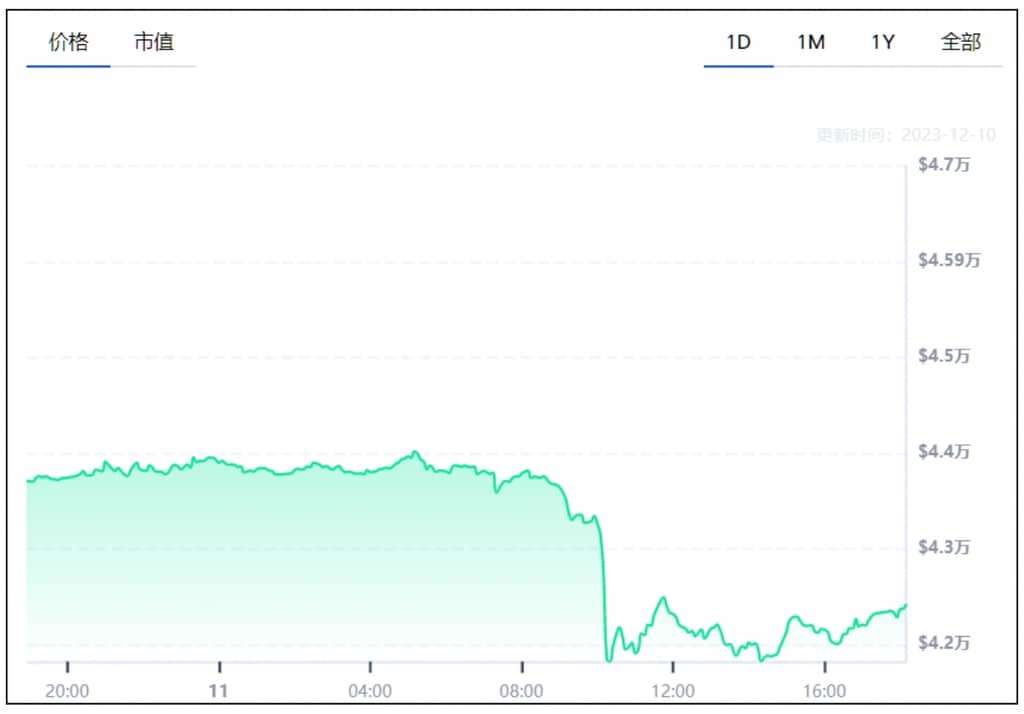This screenshot has width=1024, height=714.
Task: Select the 1D time range
Action: point(738,42)
